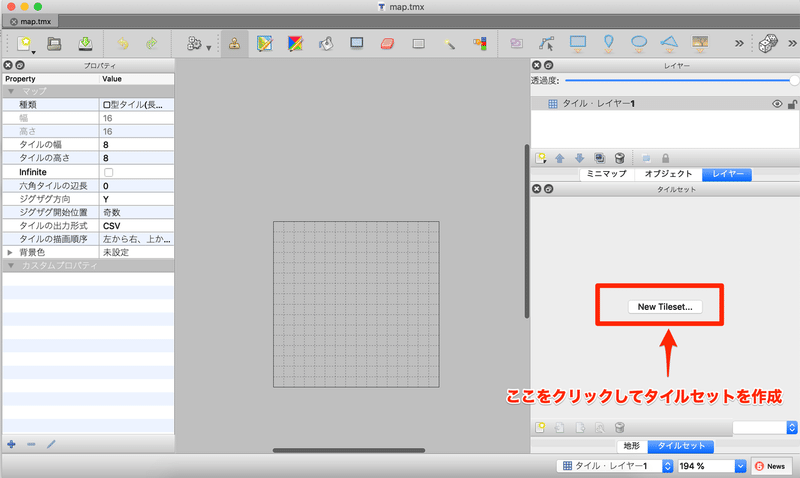The width and height of the screenshot is (800, 478).
Task: Click the 透過度 opacity slider handle
Action: (x=794, y=80)
